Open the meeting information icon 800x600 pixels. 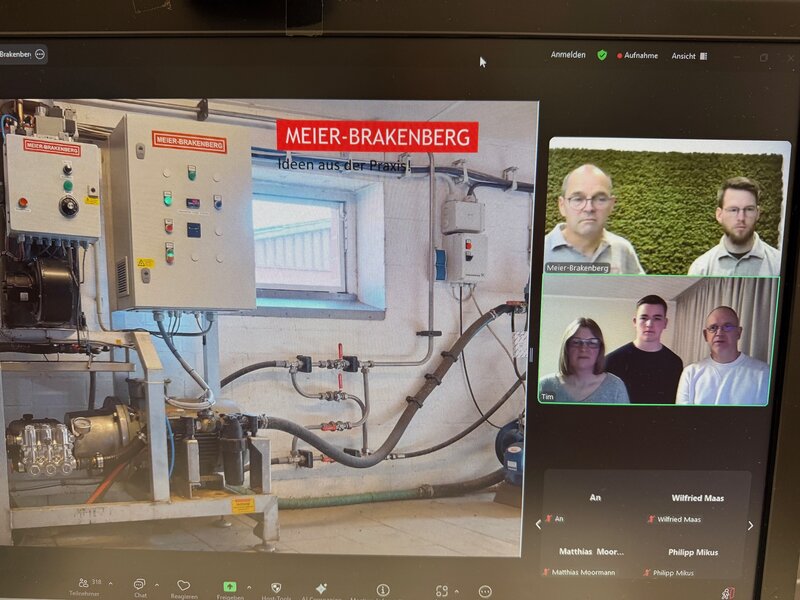pyautogui.click(x=383, y=591)
